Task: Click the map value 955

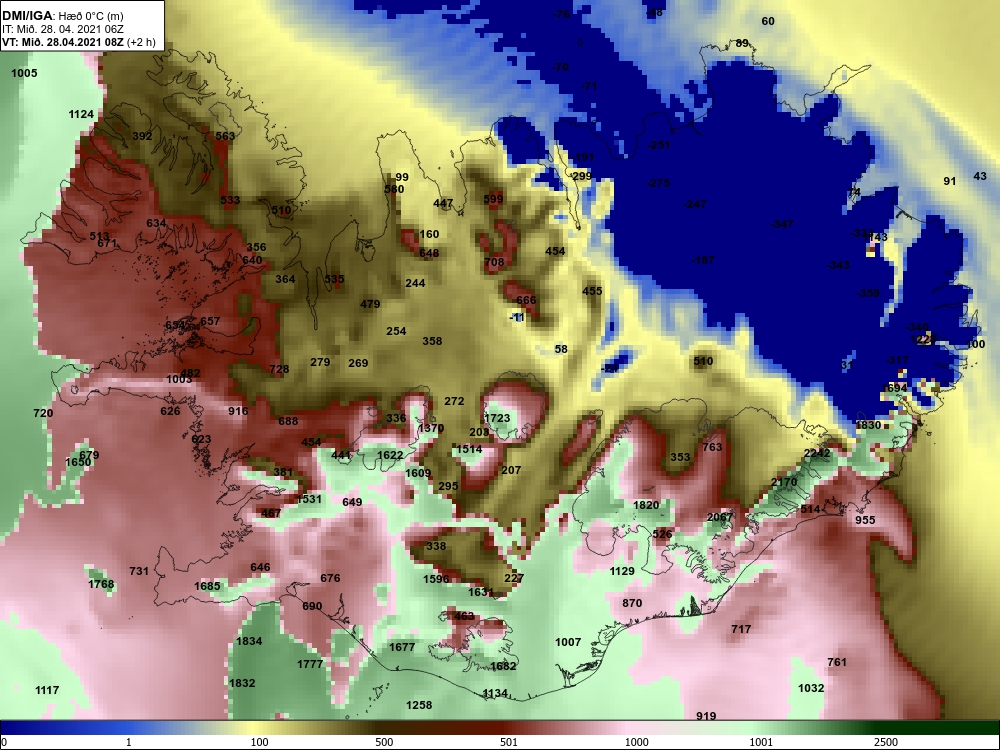Action: coord(865,520)
